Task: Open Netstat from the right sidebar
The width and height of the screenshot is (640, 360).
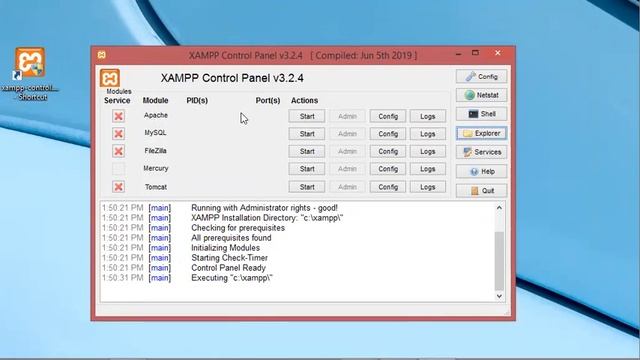Action: tap(481, 95)
